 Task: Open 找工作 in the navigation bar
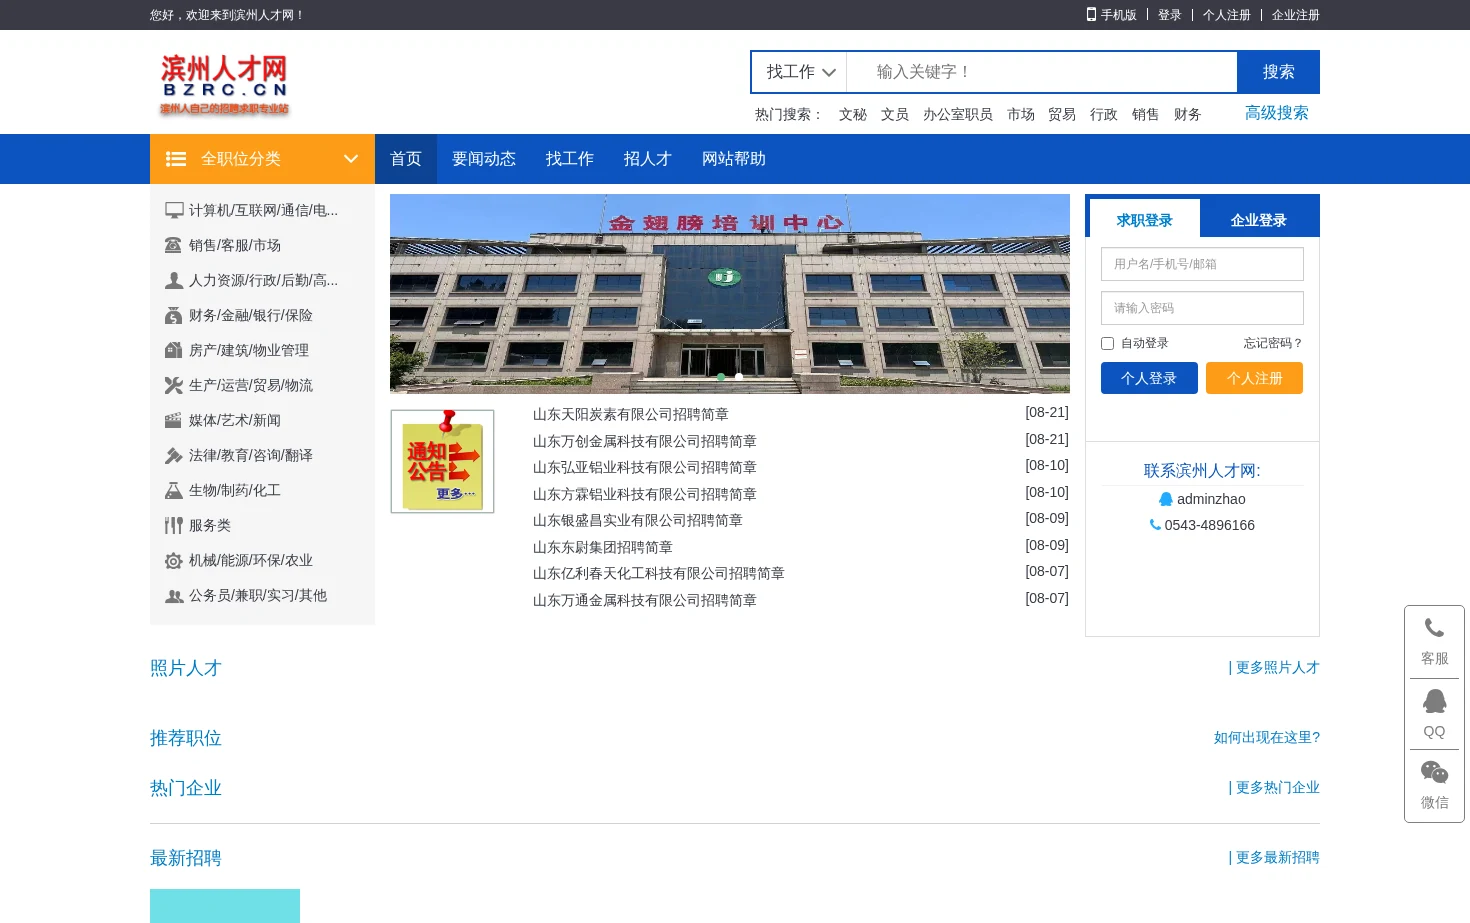pos(570,159)
